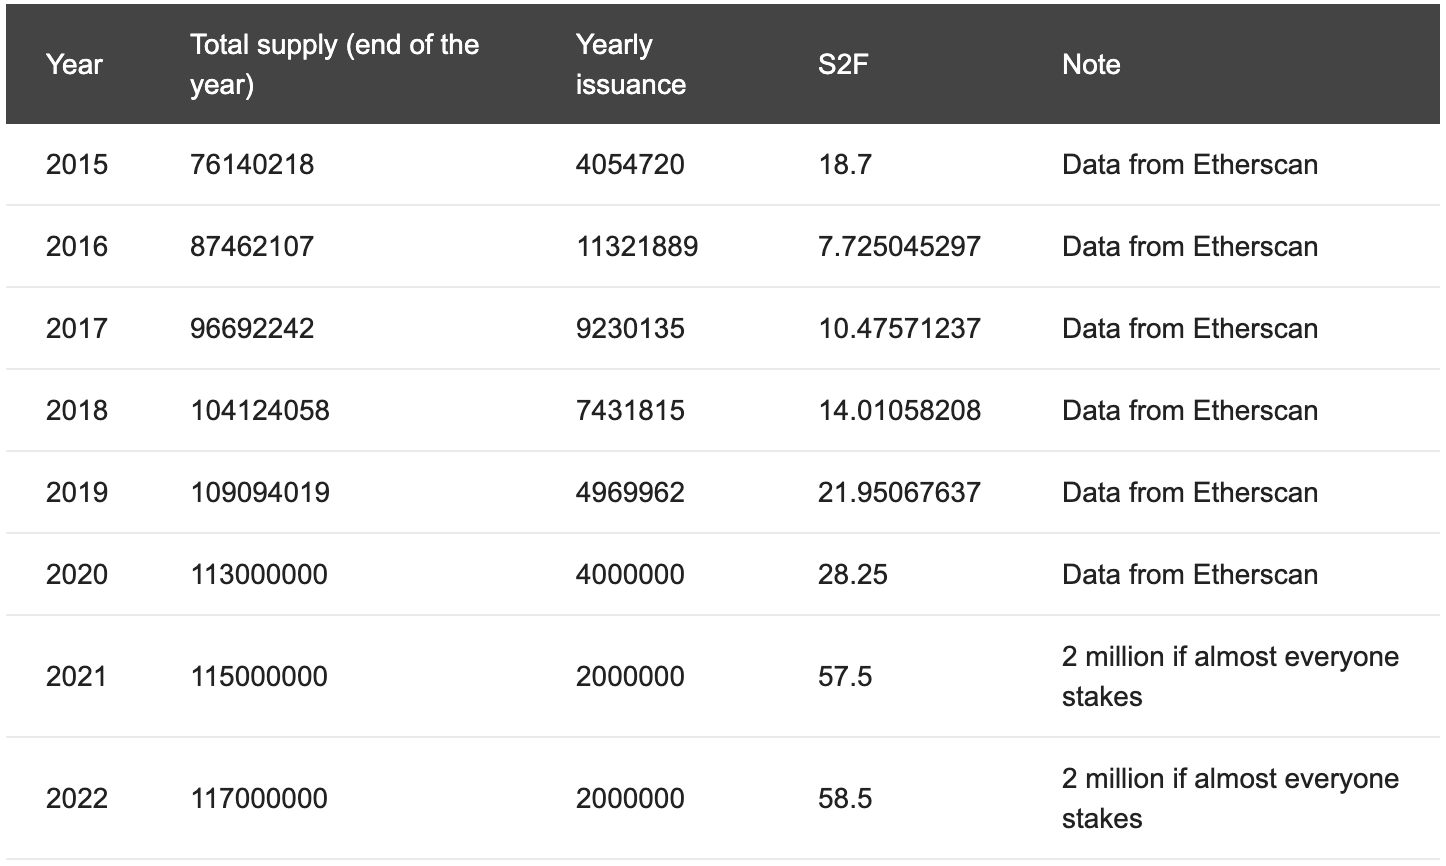This screenshot has height=866, width=1446.
Task: Select S2F value 21.95067637
Action: (x=899, y=493)
